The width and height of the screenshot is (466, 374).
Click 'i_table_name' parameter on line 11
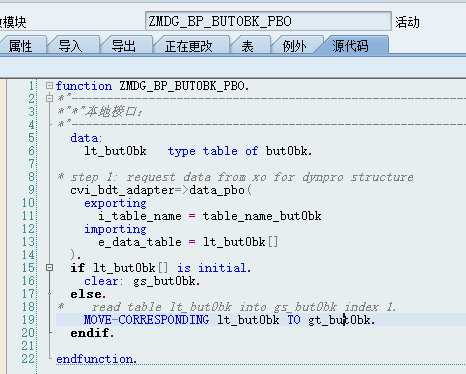[140, 216]
